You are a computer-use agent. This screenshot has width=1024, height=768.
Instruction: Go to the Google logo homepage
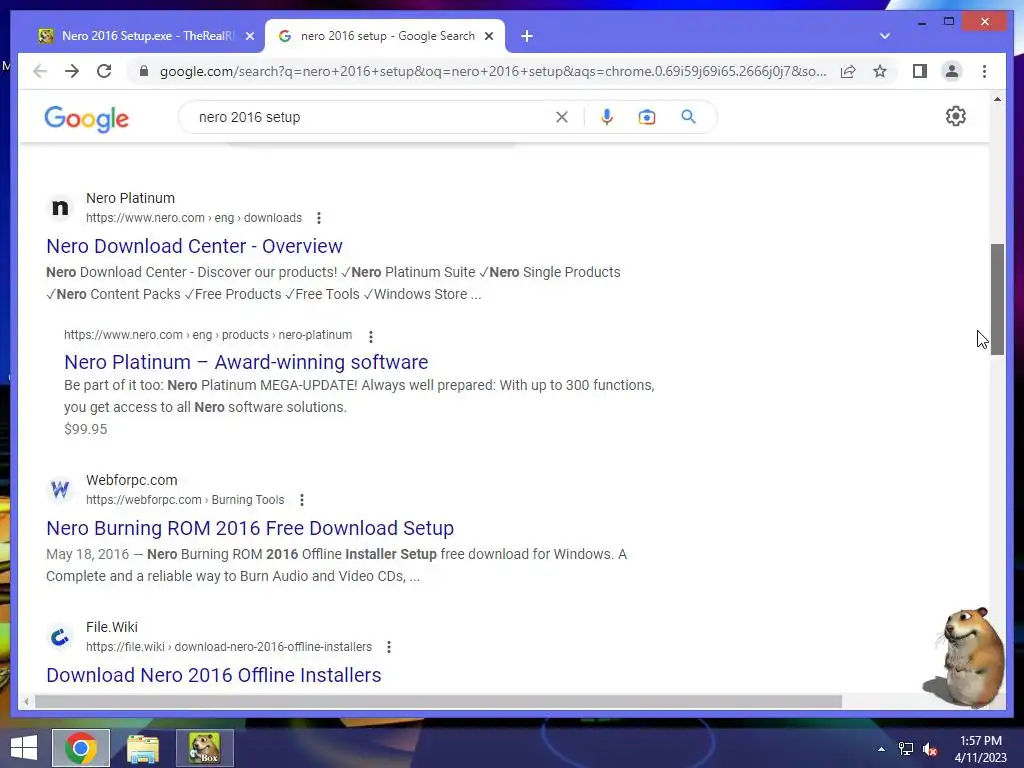(x=86, y=118)
